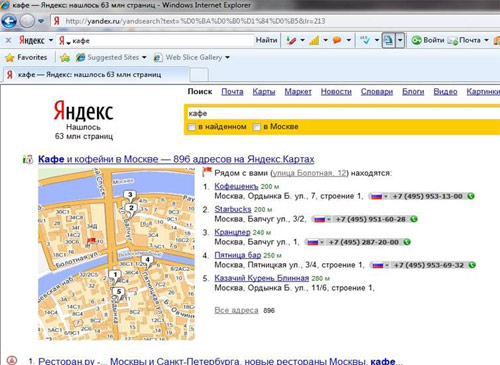The image size is (500, 365).
Task: Click the browser Forward arrow button
Action: coord(27,21)
